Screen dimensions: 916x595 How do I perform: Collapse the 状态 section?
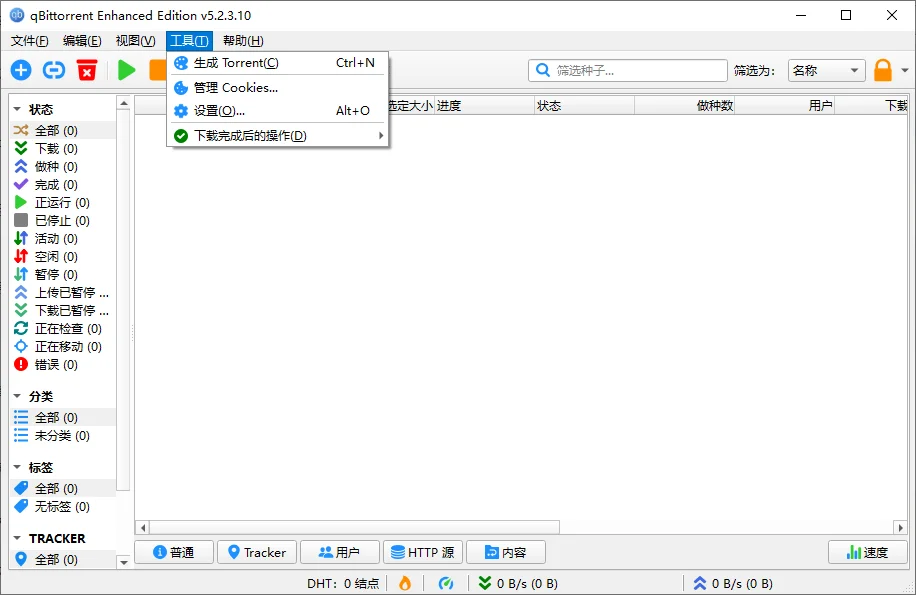coord(18,109)
